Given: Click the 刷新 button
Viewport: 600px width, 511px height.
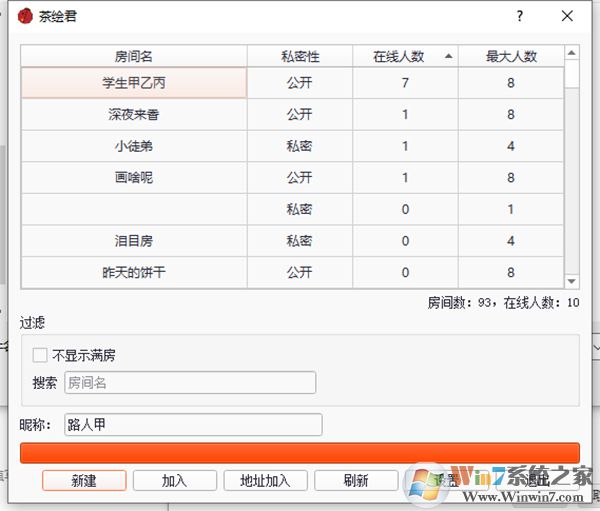Looking at the screenshot, I should (356, 481).
